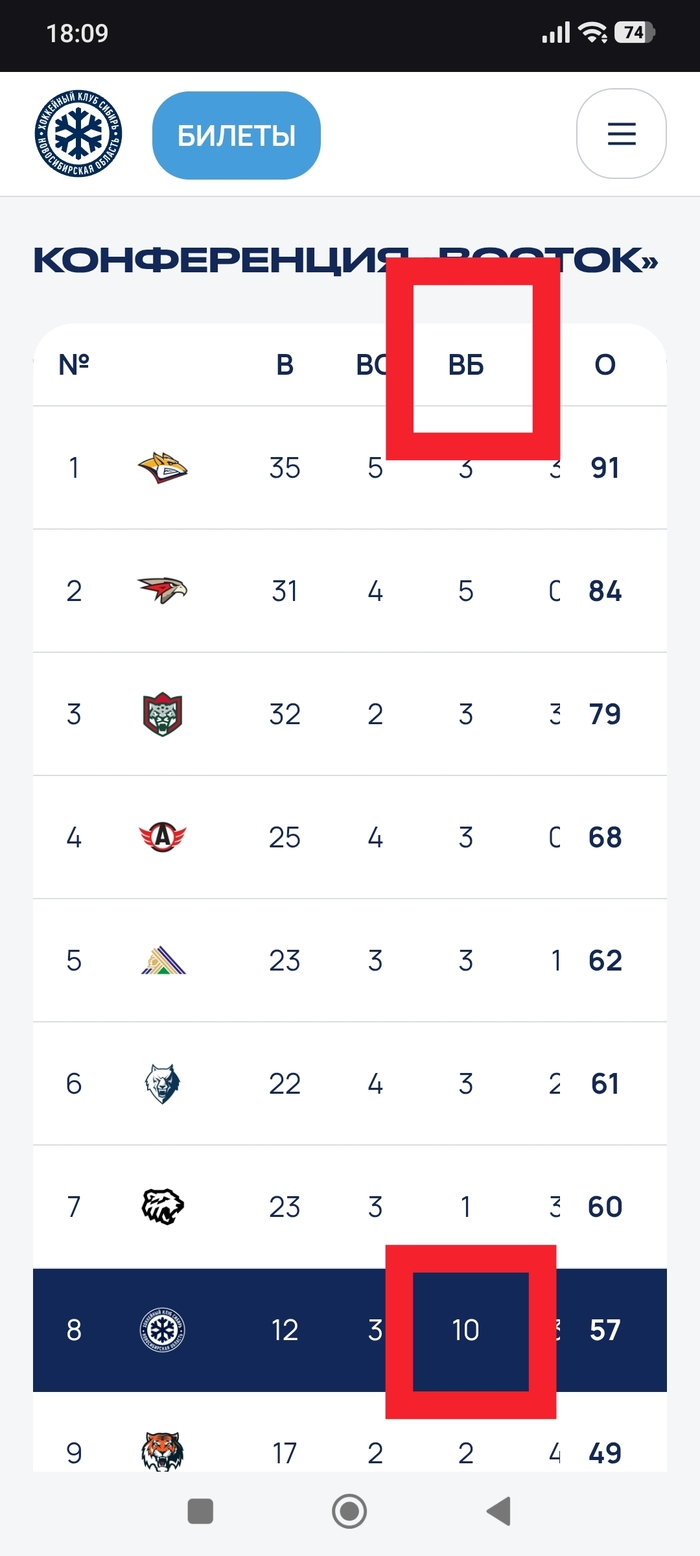
Task: Tap the third-place snow leopard logo
Action: coord(163,714)
